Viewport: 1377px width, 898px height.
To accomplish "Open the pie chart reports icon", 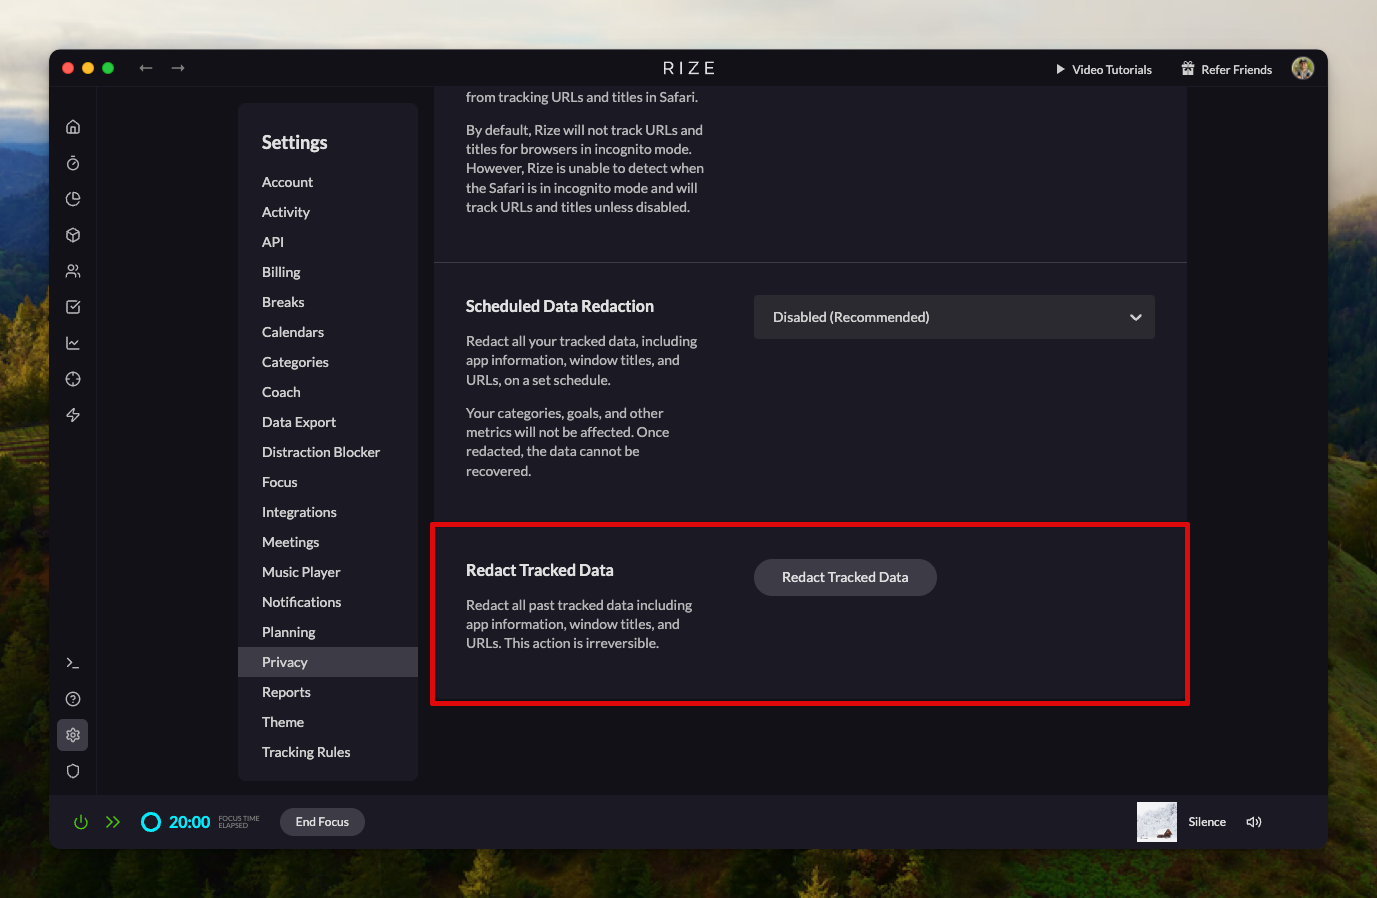I will [73, 199].
